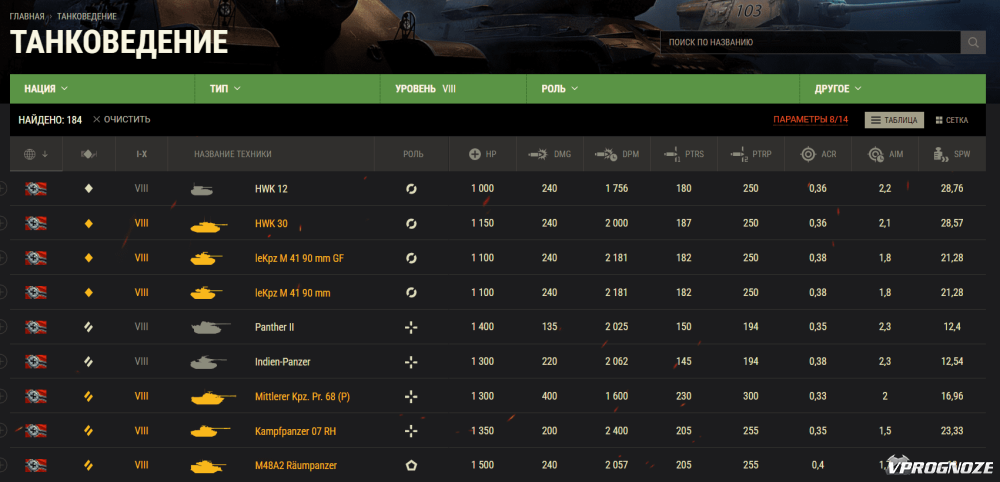The height and width of the screenshot is (482, 1000).
Task: Click ОЧИСТИТЬ to clear filters
Action: click(122, 120)
